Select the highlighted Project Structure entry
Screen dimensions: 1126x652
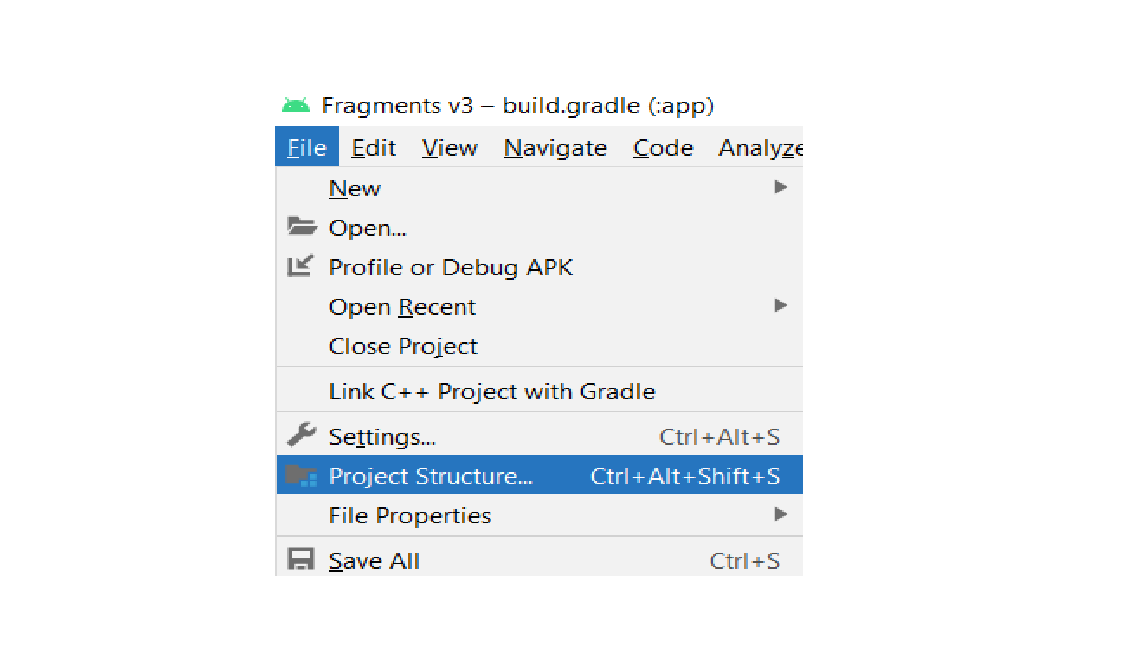430,475
